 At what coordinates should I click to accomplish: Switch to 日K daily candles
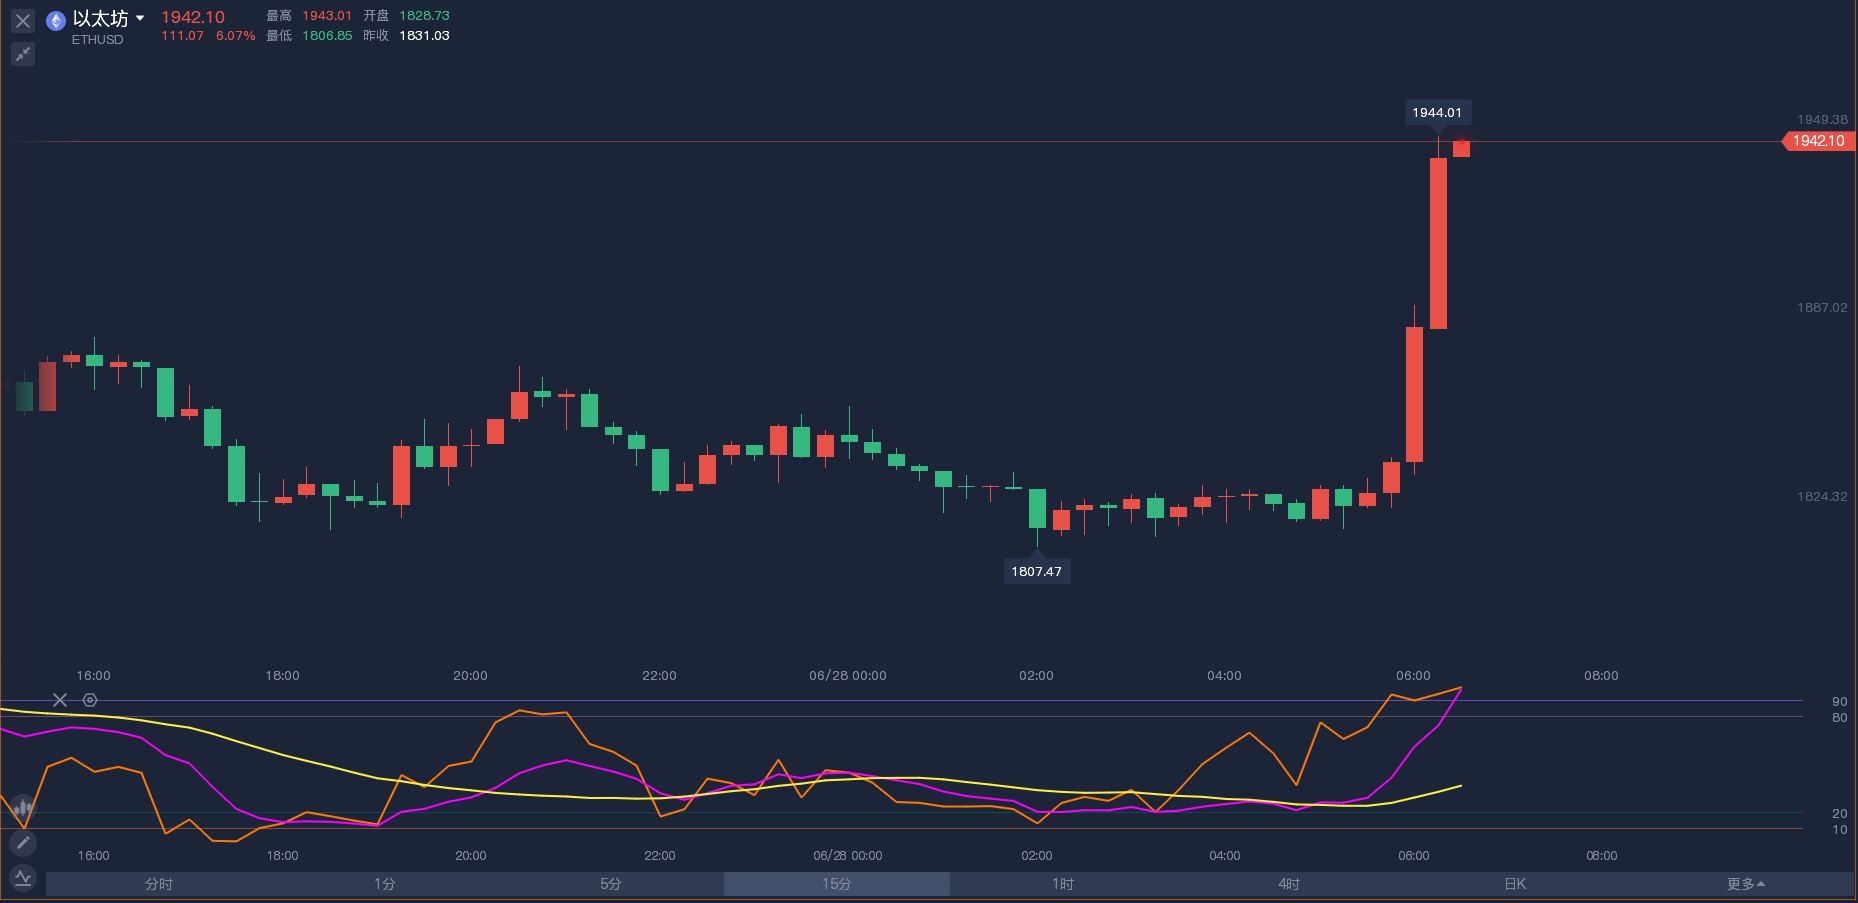point(1515,884)
